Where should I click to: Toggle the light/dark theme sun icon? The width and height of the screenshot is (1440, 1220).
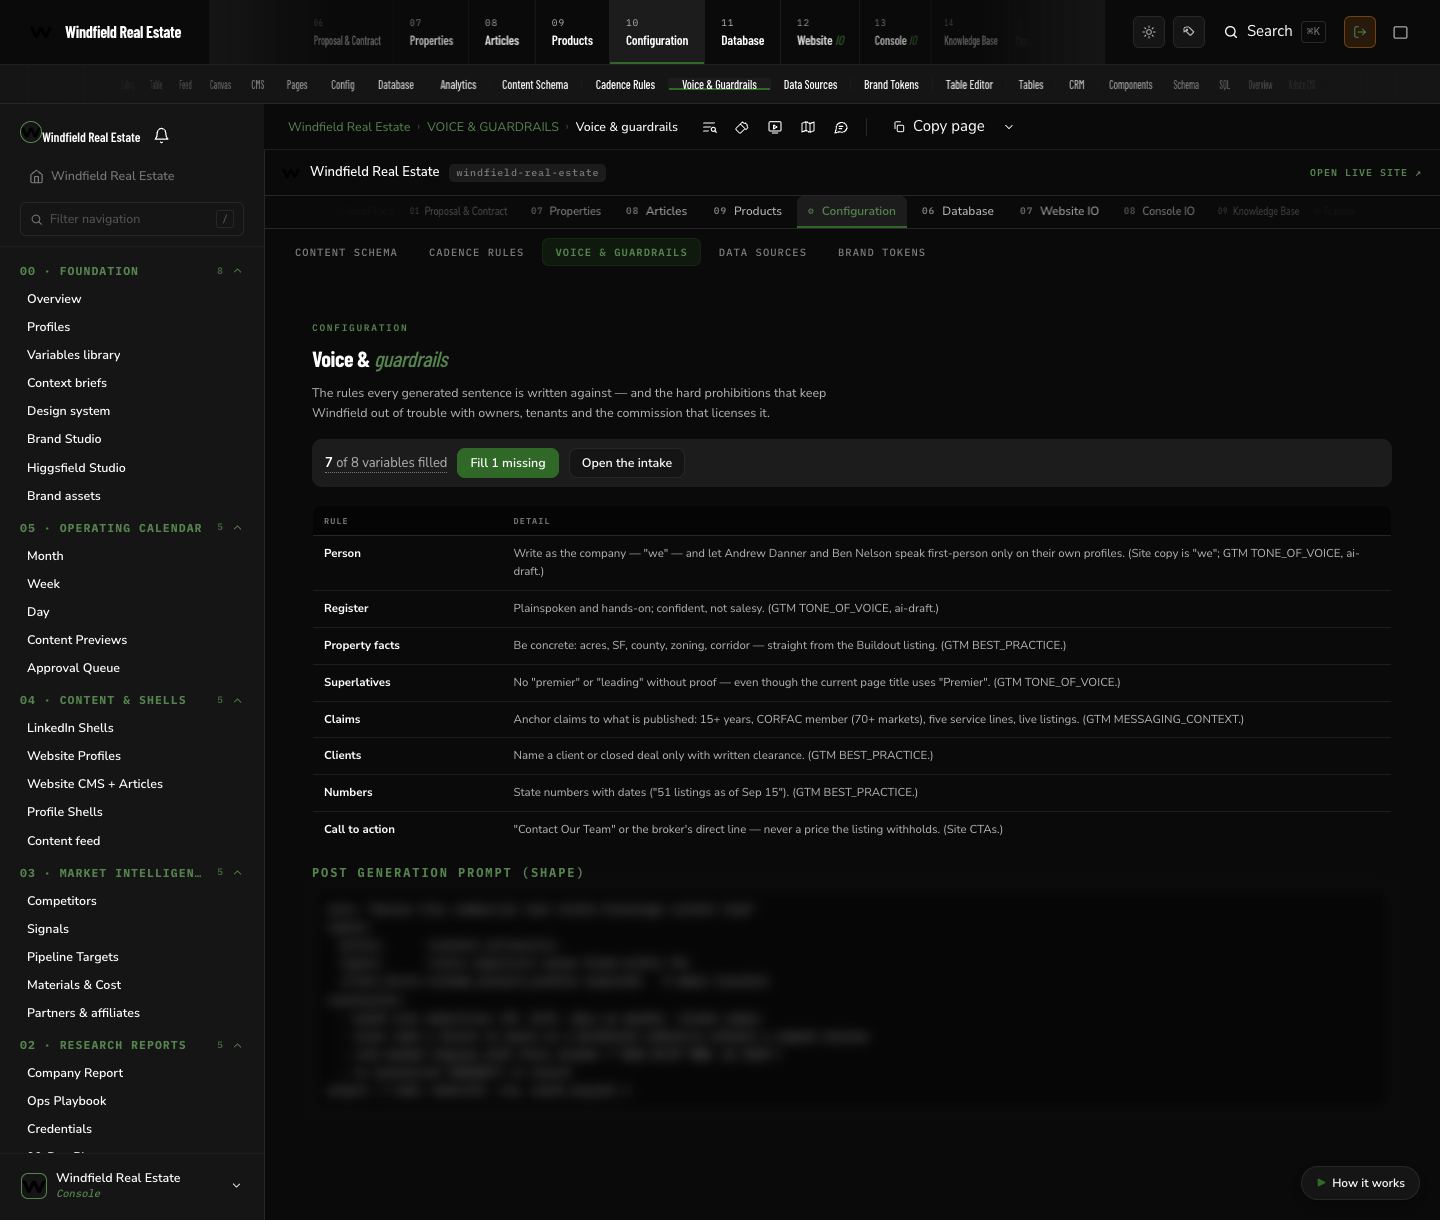point(1149,32)
